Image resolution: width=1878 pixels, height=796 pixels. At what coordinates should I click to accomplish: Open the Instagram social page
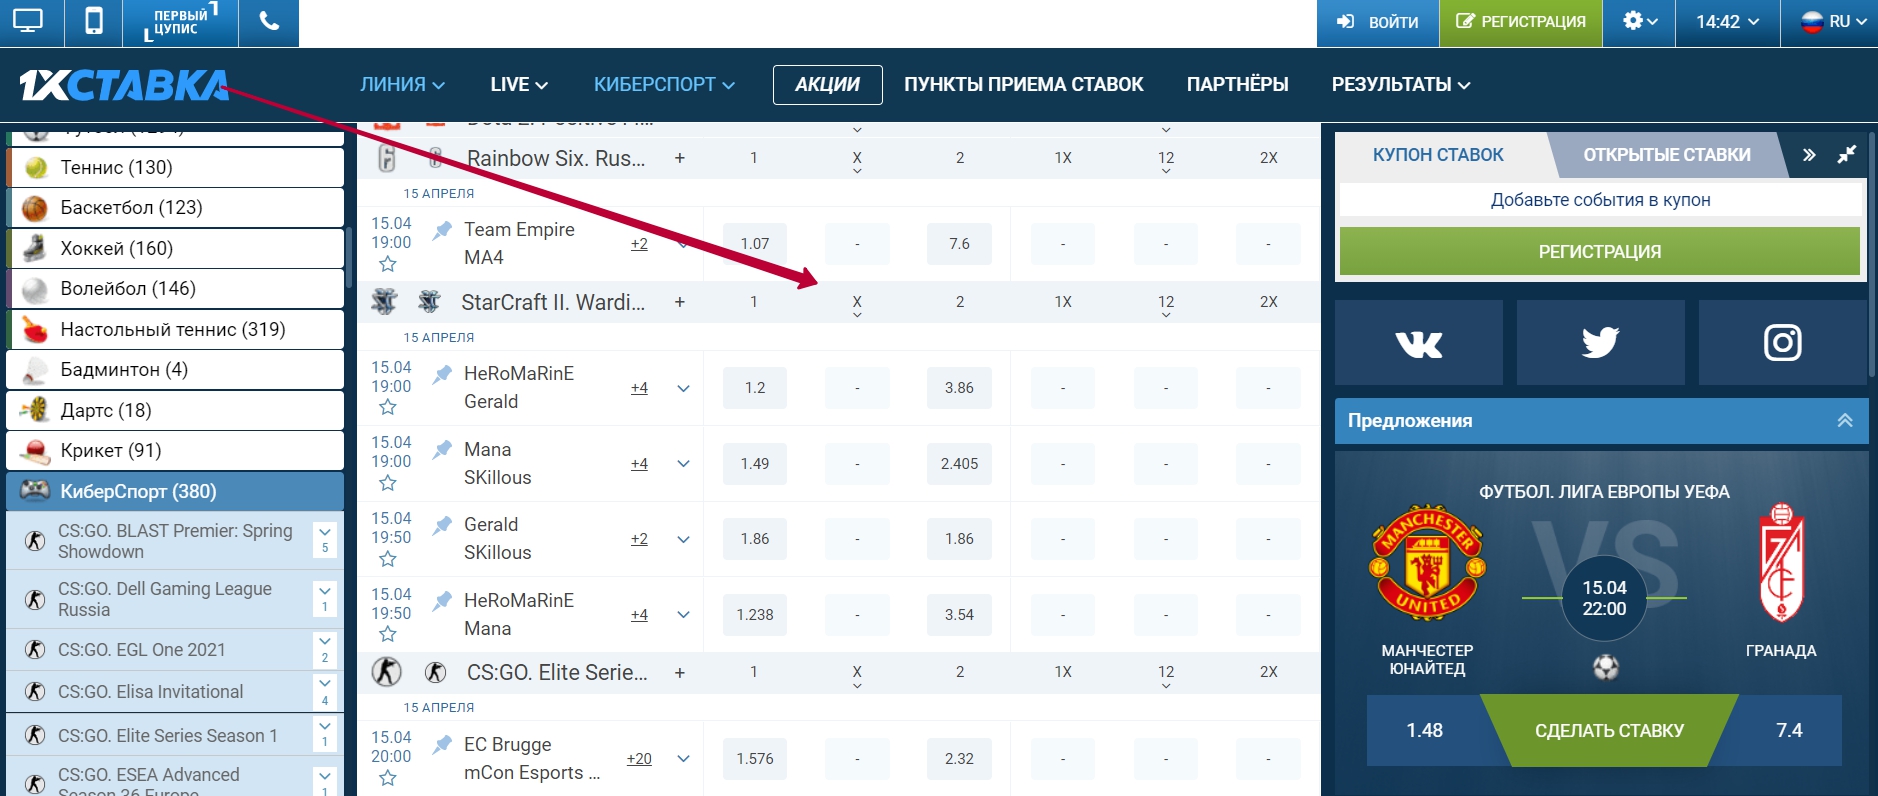[x=1783, y=343]
